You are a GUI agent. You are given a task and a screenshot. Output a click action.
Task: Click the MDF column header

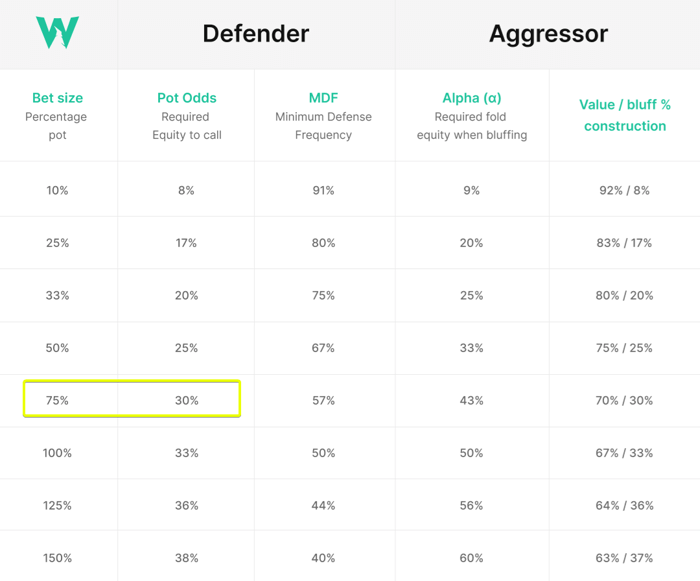point(323,98)
